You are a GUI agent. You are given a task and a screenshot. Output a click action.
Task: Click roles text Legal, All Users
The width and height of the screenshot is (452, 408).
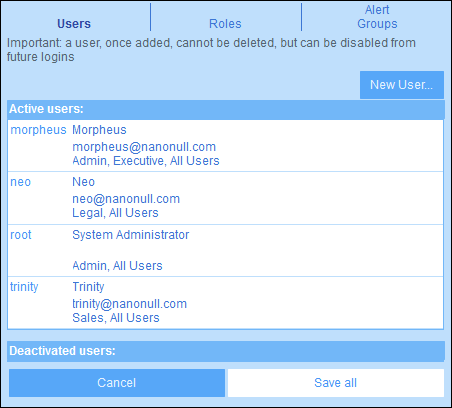(115, 213)
